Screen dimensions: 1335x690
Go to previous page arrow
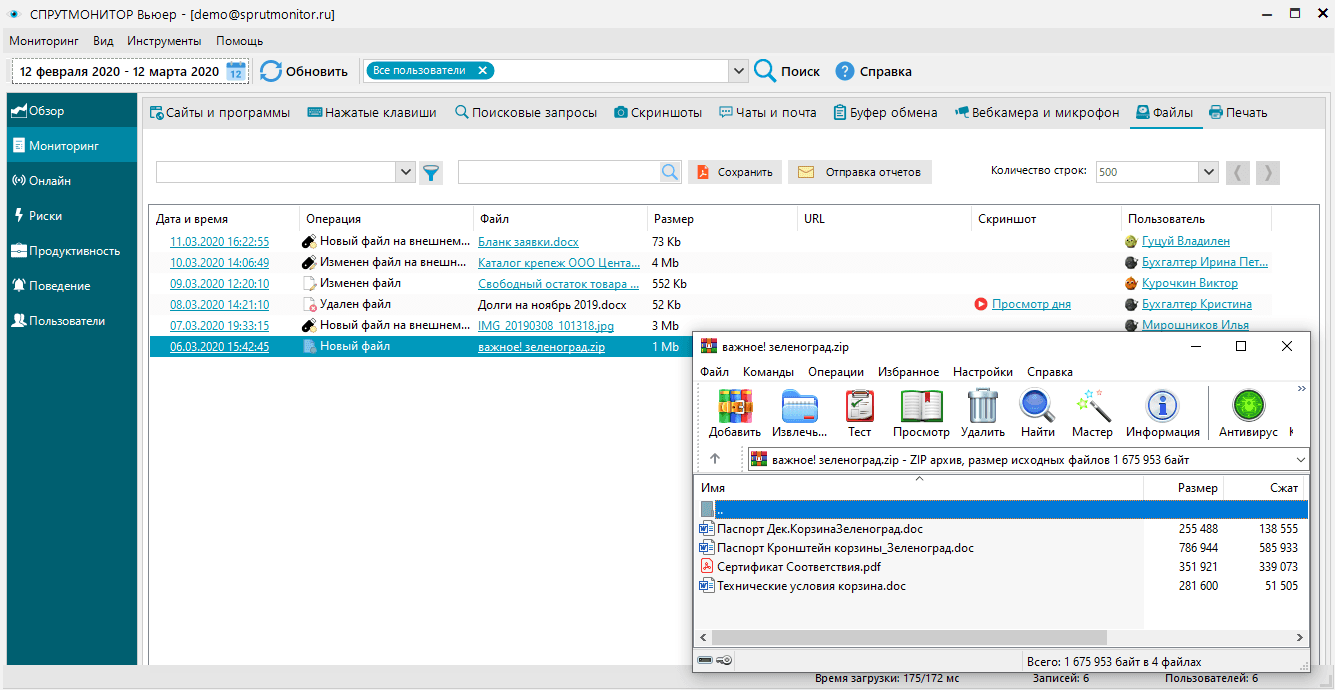pos(1238,172)
